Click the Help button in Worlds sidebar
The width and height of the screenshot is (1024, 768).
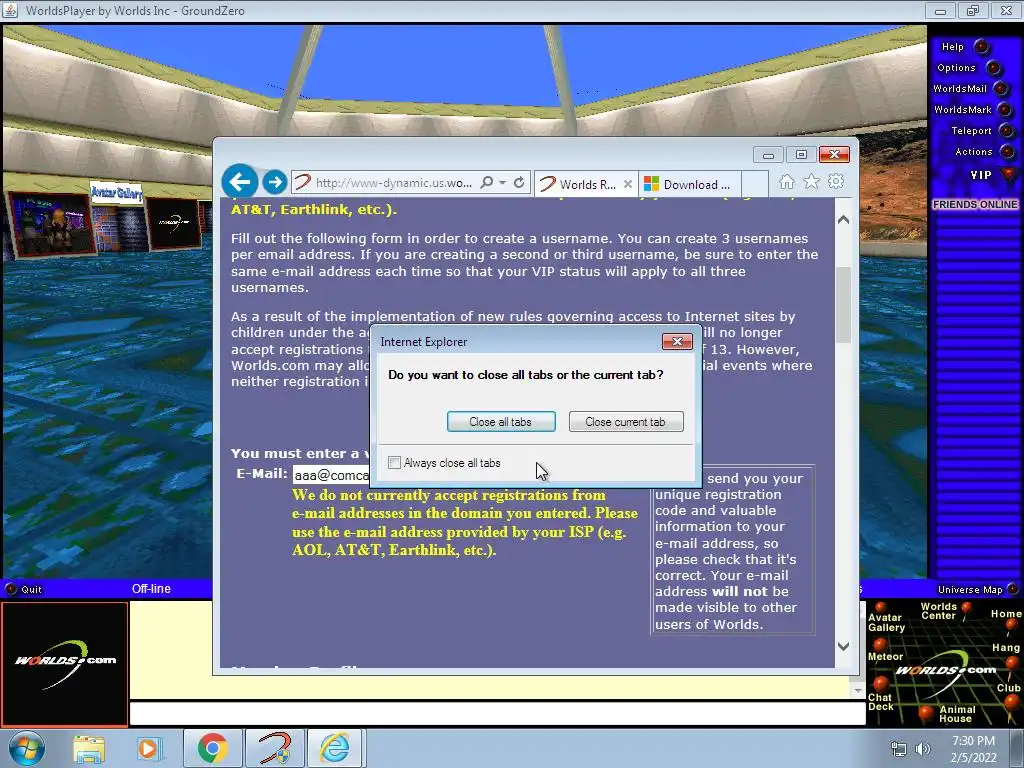click(965, 47)
